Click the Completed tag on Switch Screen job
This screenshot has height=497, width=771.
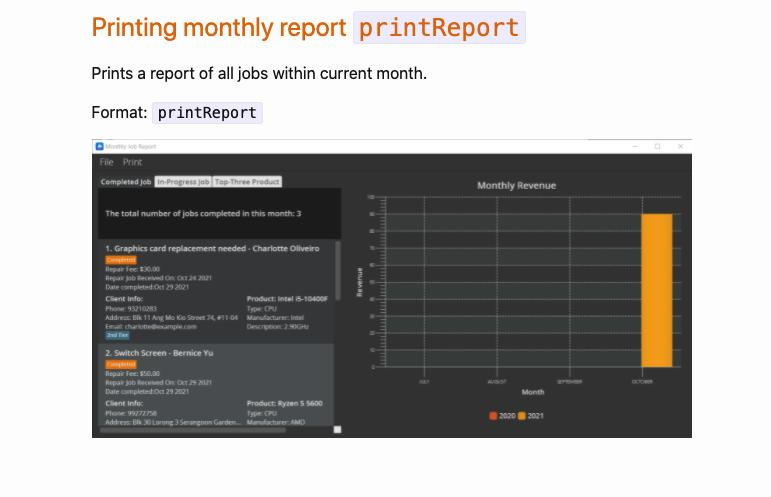121,364
